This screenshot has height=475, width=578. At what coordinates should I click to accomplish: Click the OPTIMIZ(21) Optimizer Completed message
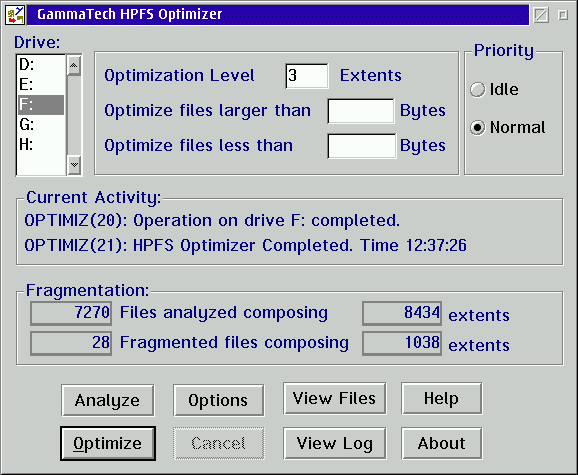pos(246,245)
